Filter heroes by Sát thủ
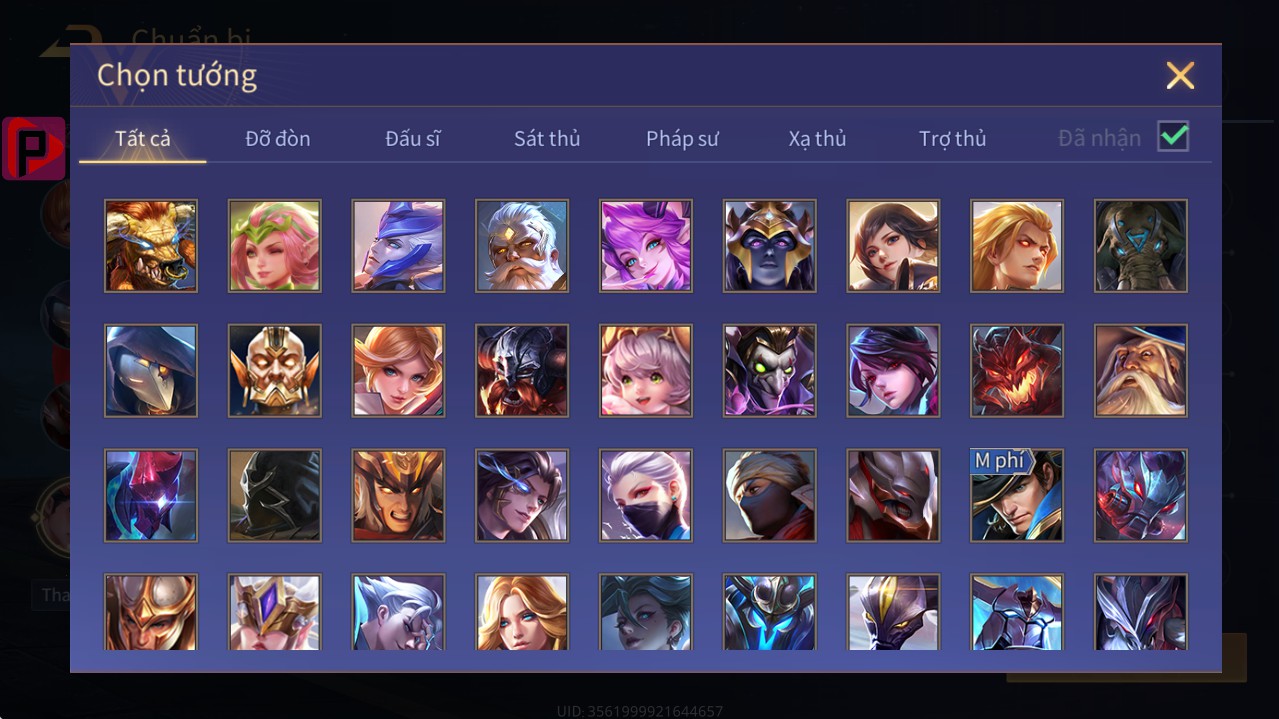 click(x=547, y=139)
